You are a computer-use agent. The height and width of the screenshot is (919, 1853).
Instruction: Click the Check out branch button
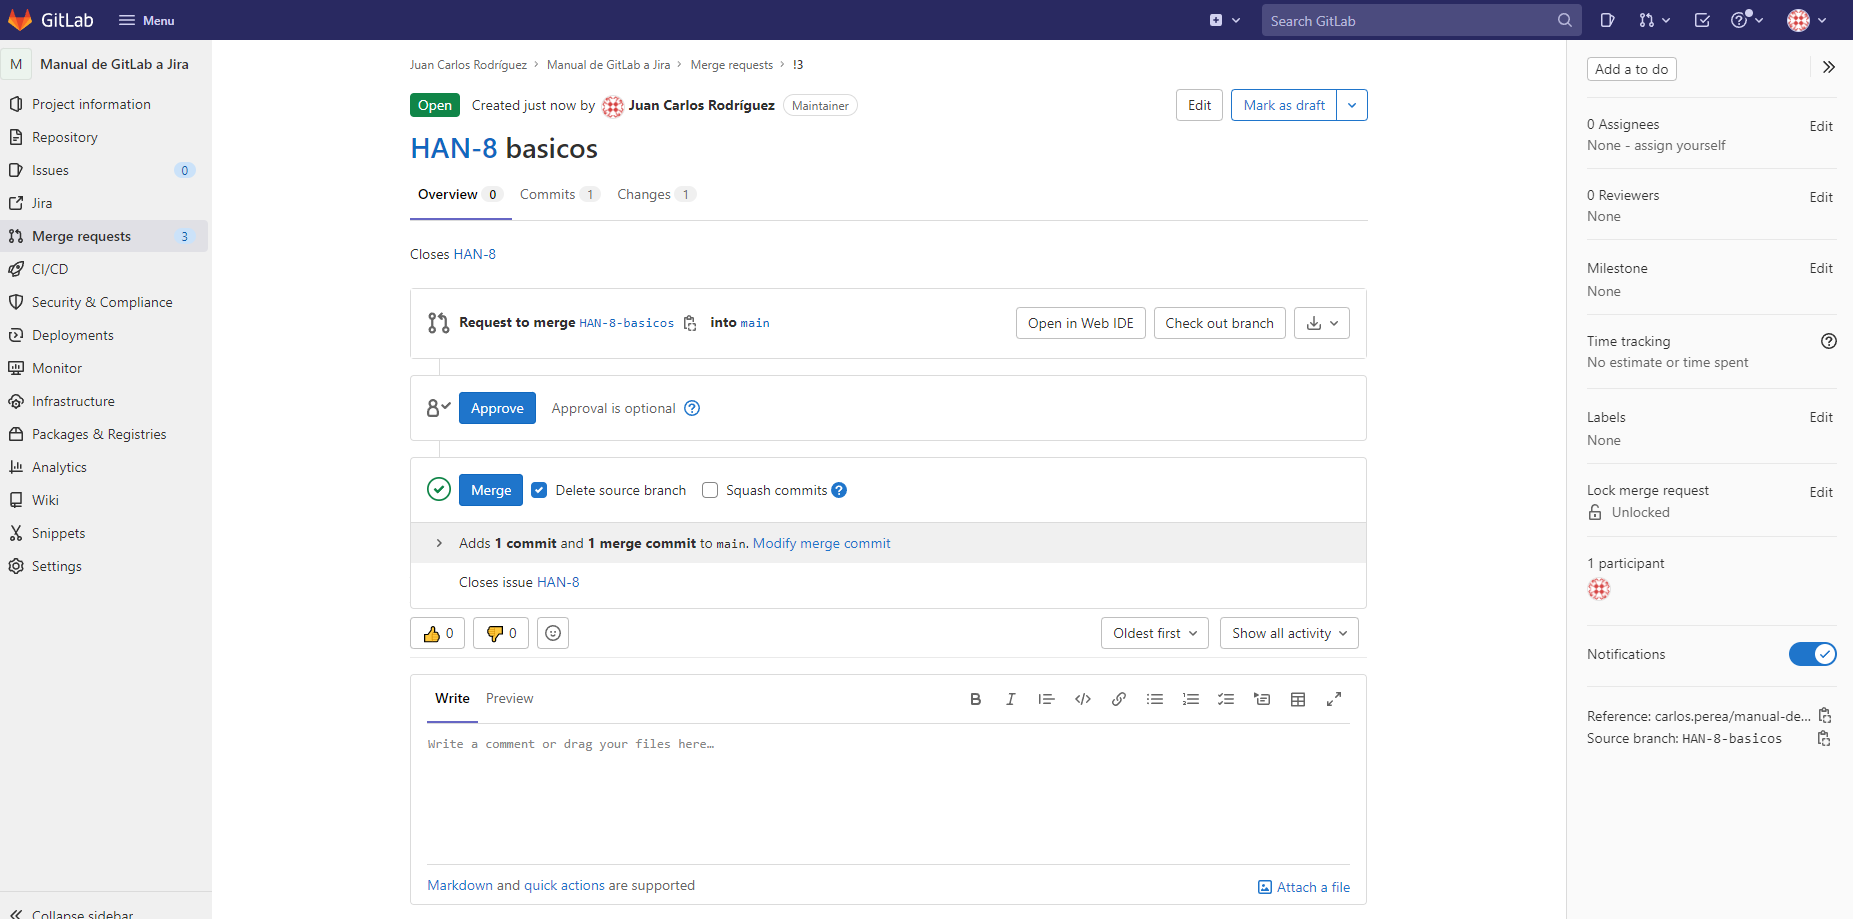point(1219,323)
